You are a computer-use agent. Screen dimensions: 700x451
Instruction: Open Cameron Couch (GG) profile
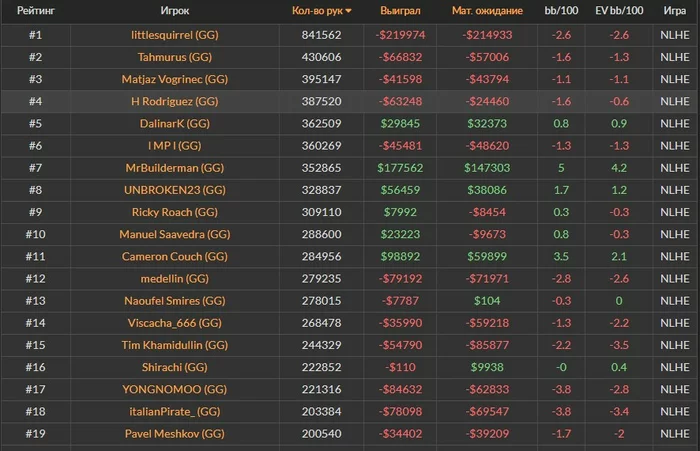coord(174,257)
